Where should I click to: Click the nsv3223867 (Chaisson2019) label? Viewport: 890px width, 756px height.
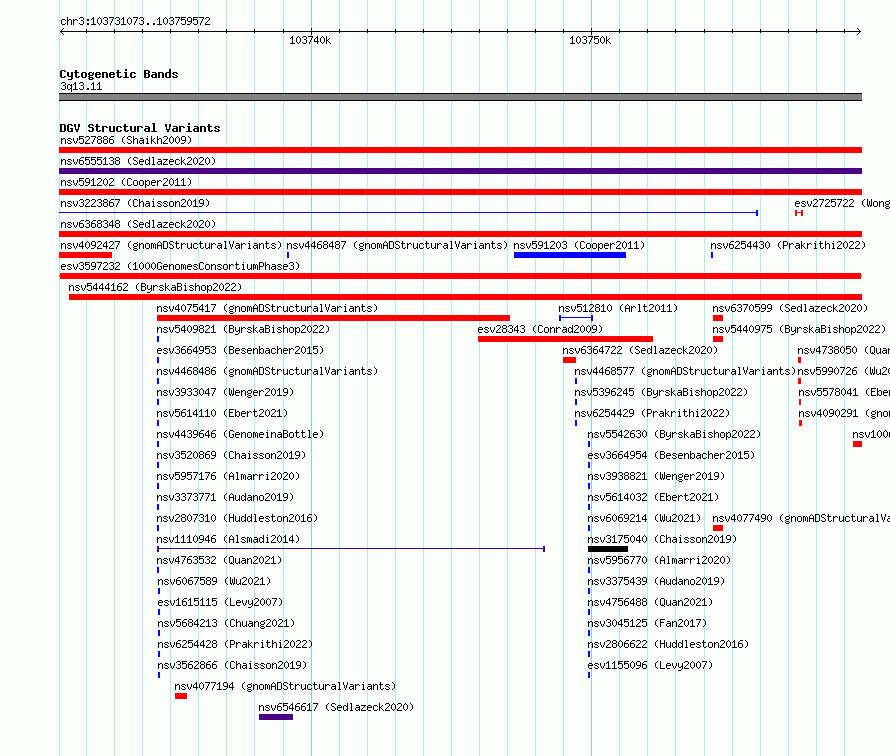coord(135,203)
